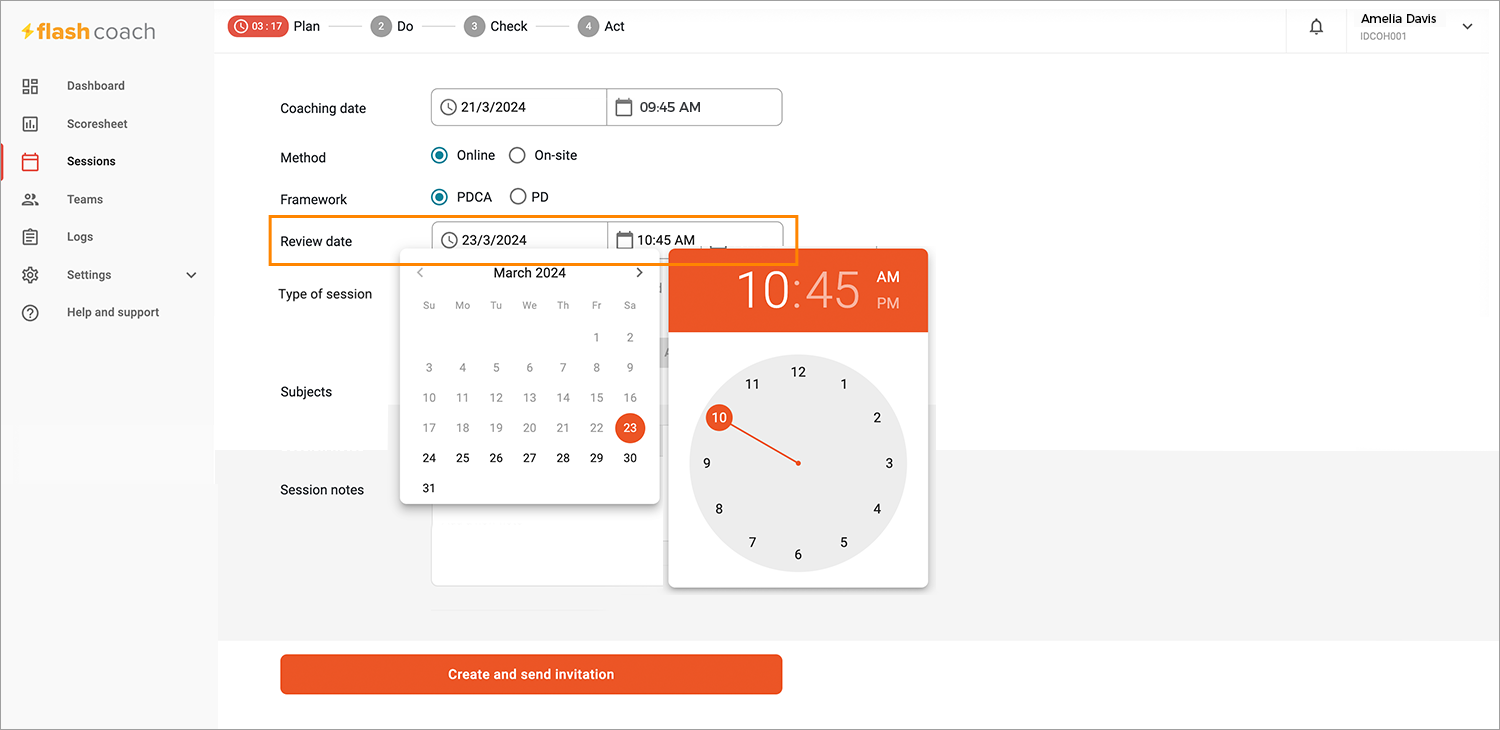Image resolution: width=1500 pixels, height=730 pixels.
Task: Select March 24 in the calendar
Action: (429, 458)
